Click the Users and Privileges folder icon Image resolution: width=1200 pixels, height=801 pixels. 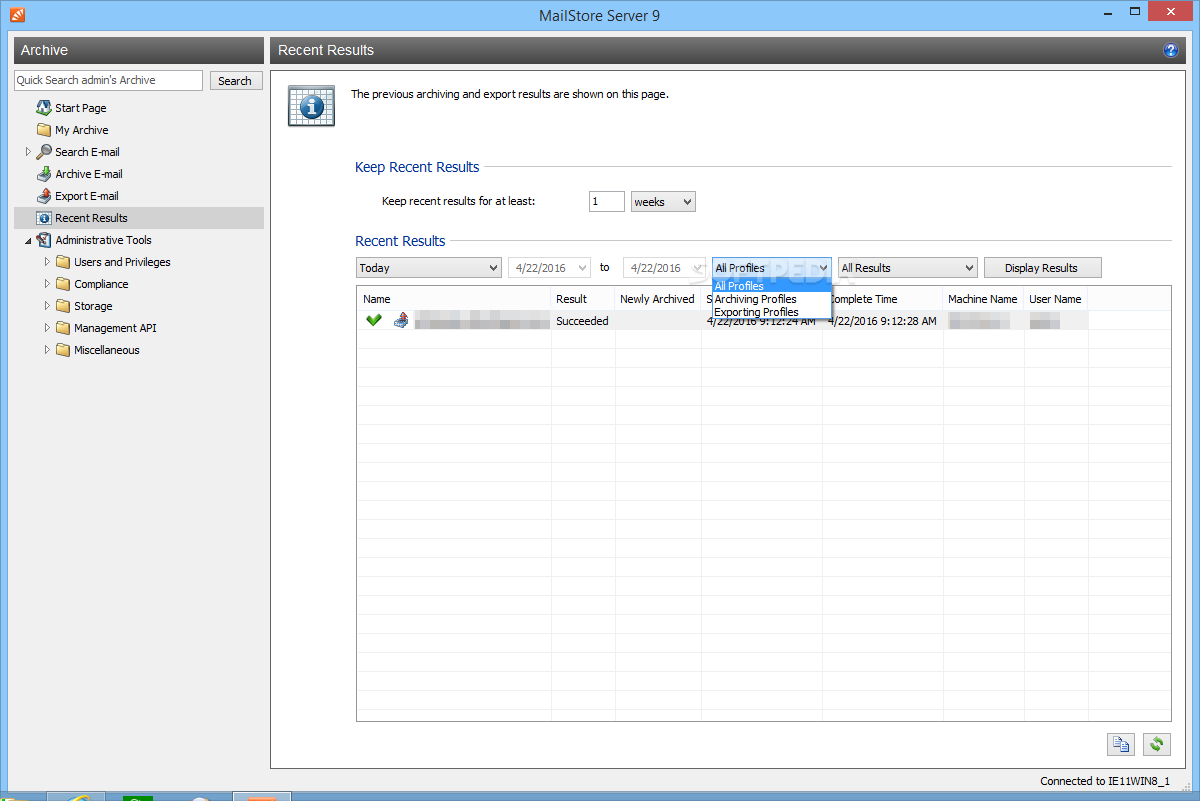coord(63,262)
